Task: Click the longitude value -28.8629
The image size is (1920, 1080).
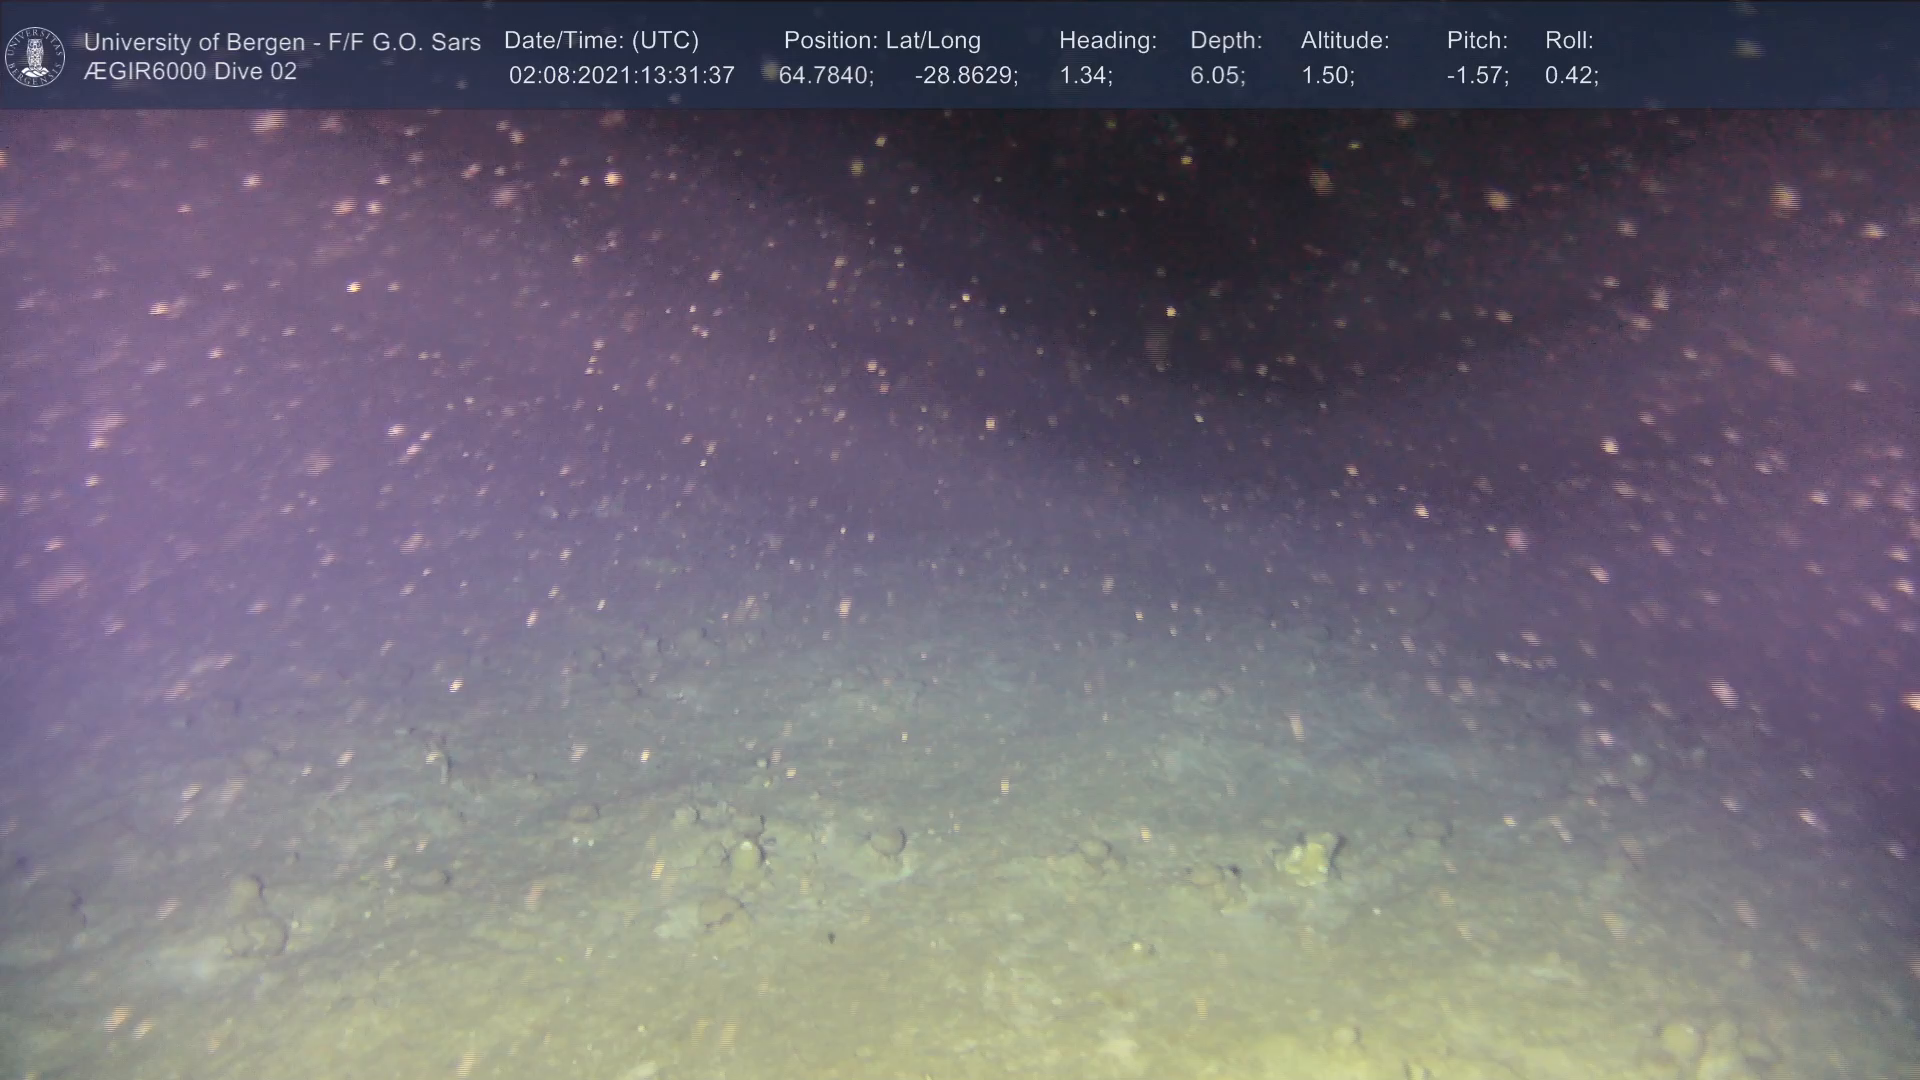Action: pyautogui.click(x=965, y=76)
